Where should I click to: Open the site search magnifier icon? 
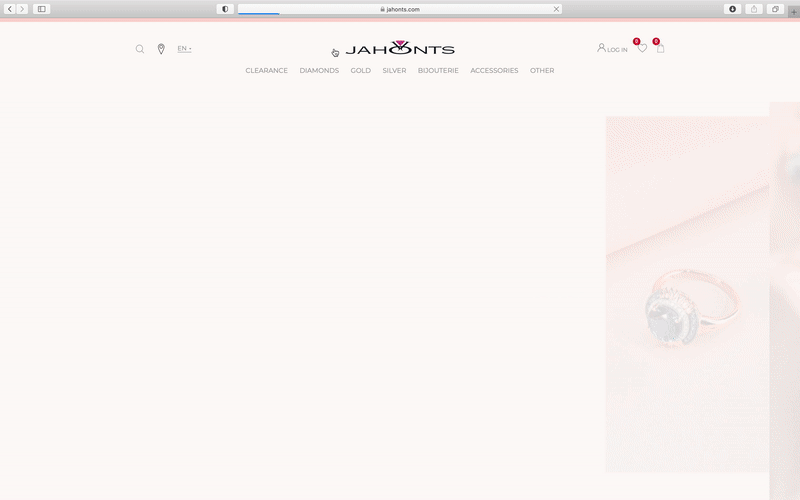click(x=140, y=49)
